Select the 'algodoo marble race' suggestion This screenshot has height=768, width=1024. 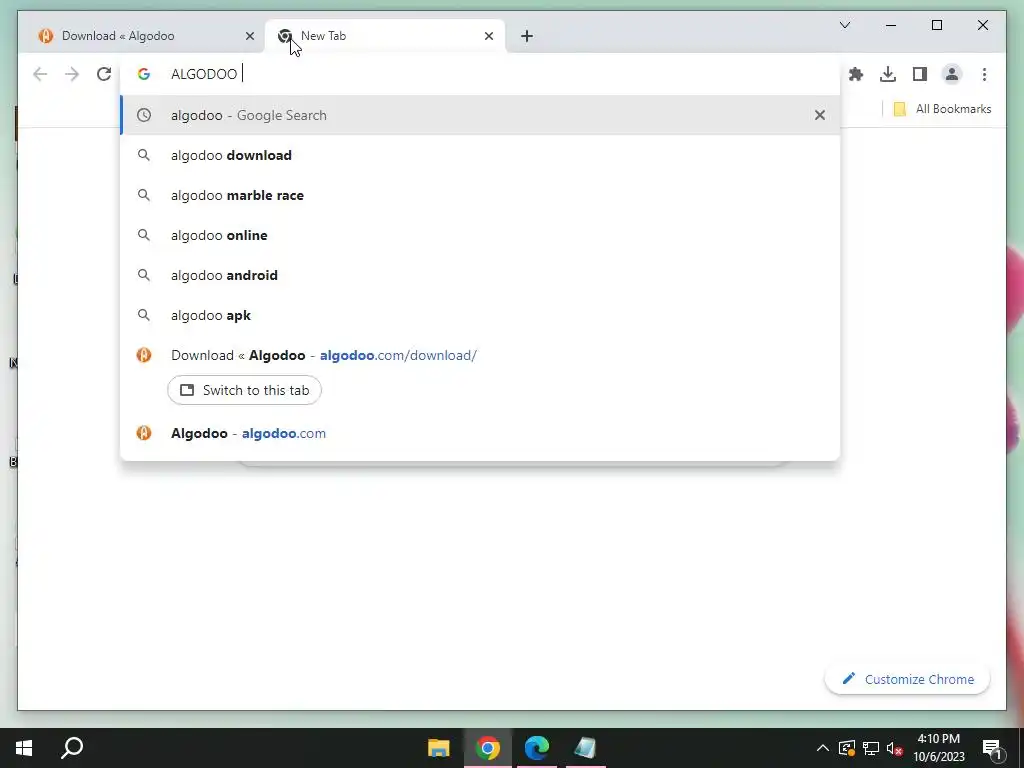[x=480, y=195]
